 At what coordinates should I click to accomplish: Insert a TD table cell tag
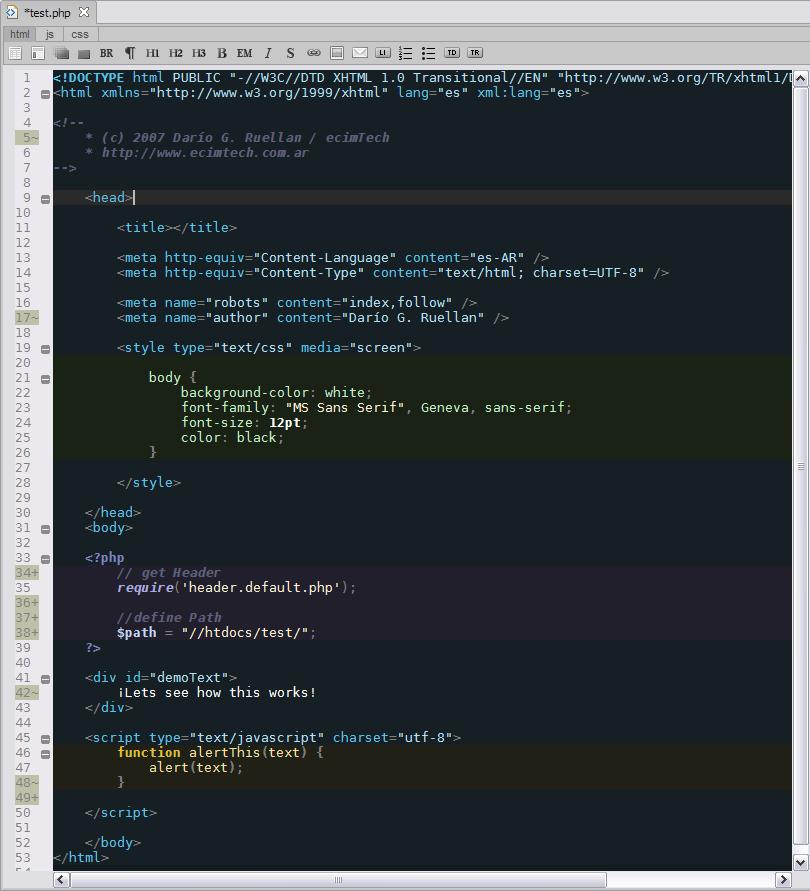pyautogui.click(x=452, y=53)
